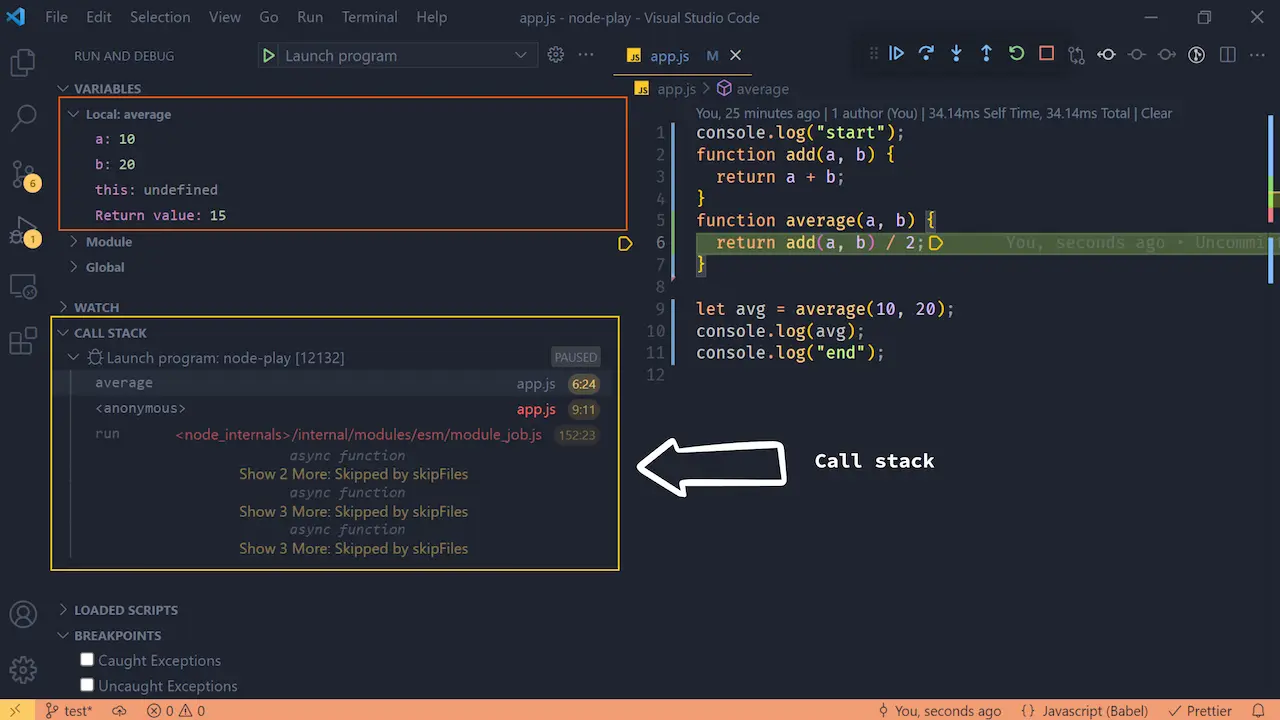Click the average breadcrumb symbol
Image resolution: width=1280 pixels, height=720 pixels.
click(x=752, y=89)
